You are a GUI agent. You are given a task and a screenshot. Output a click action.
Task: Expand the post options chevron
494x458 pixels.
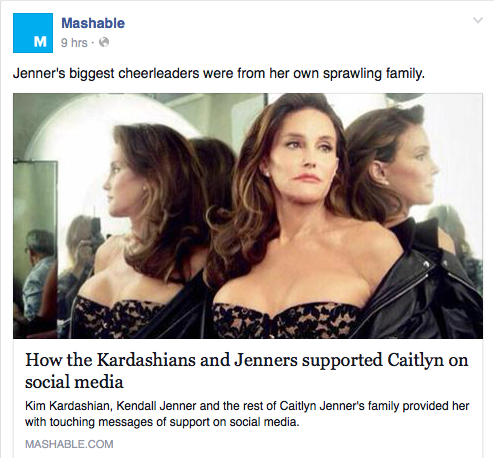point(478,20)
